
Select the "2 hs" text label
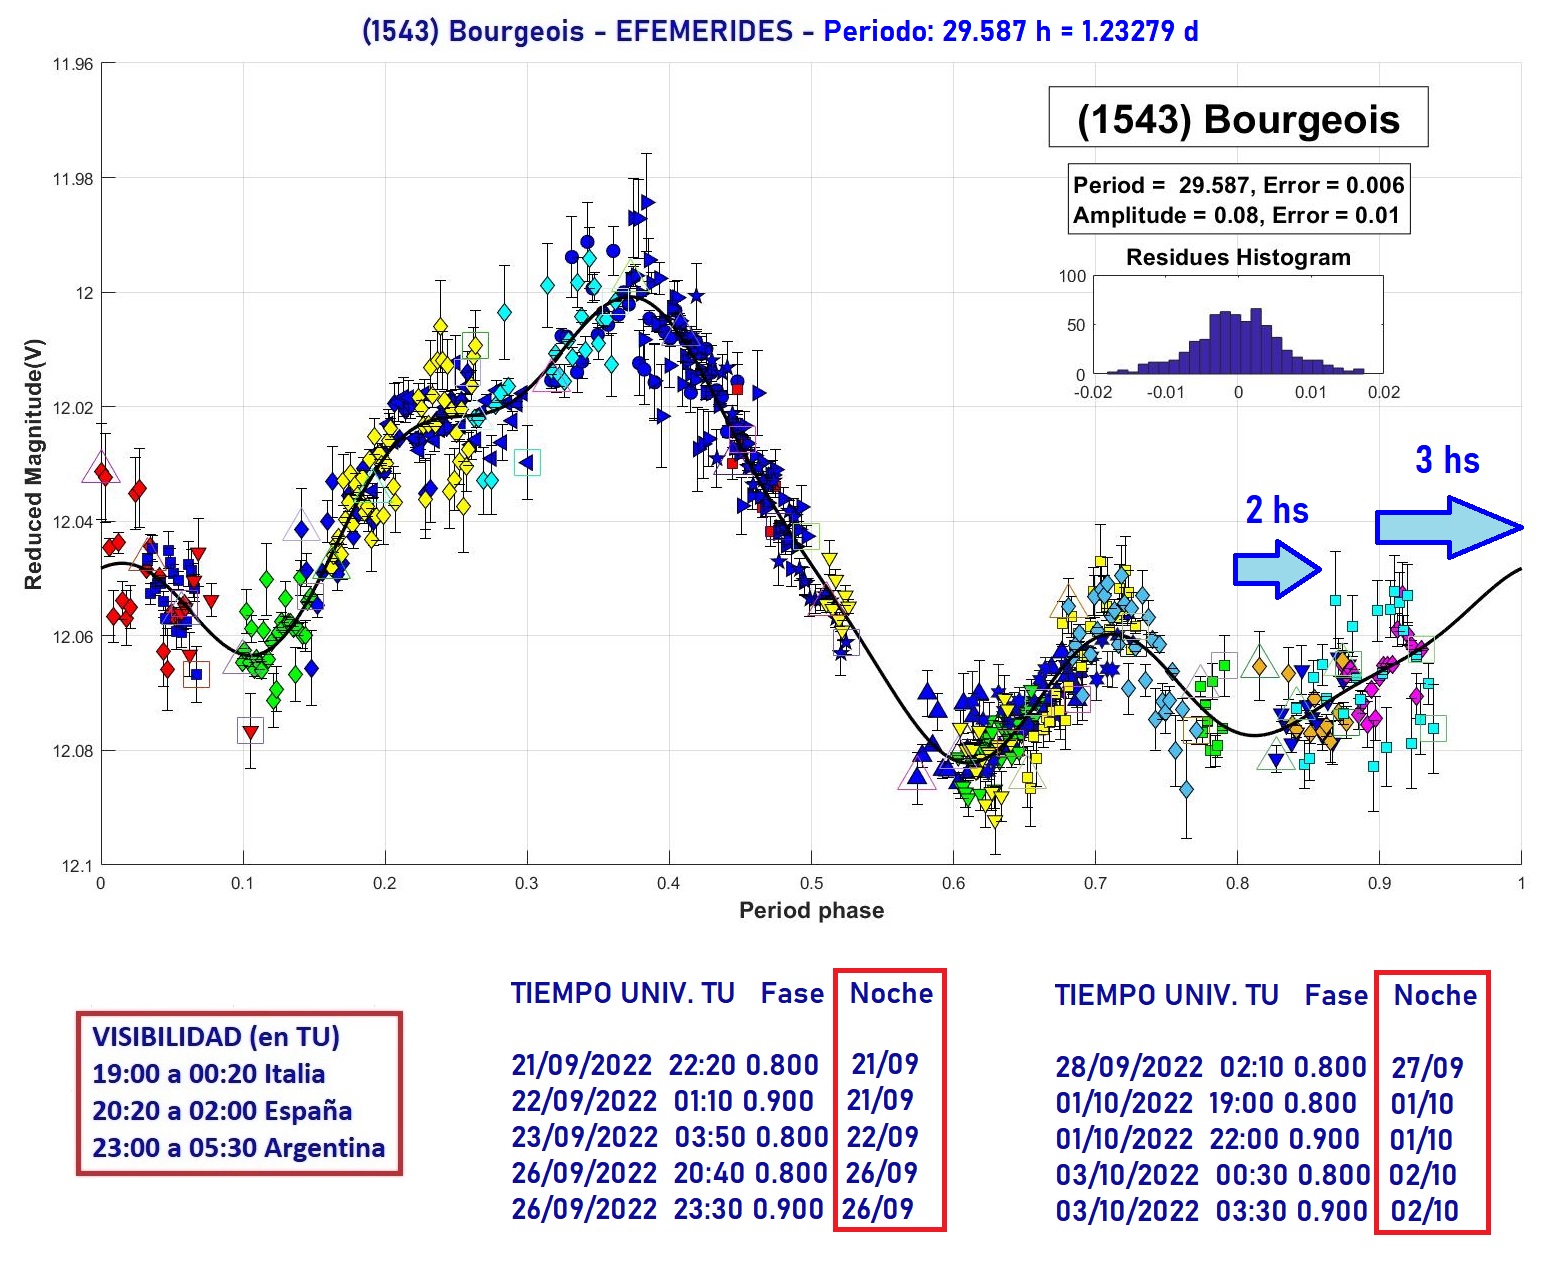click(1277, 510)
